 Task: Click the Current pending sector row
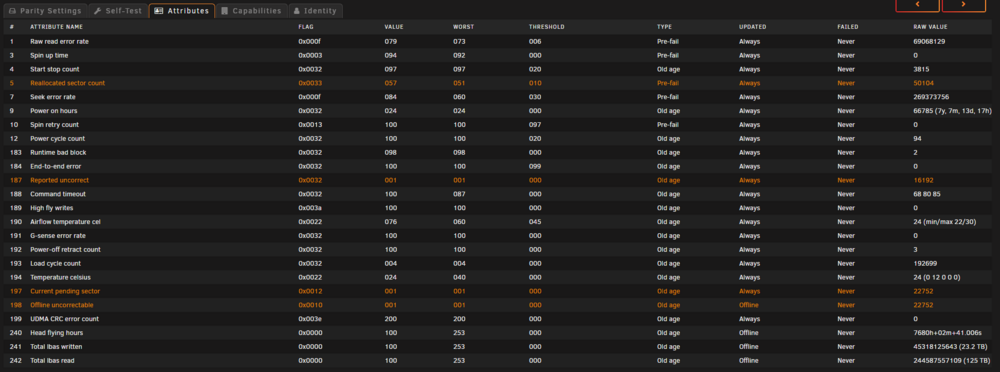[x=500, y=291]
